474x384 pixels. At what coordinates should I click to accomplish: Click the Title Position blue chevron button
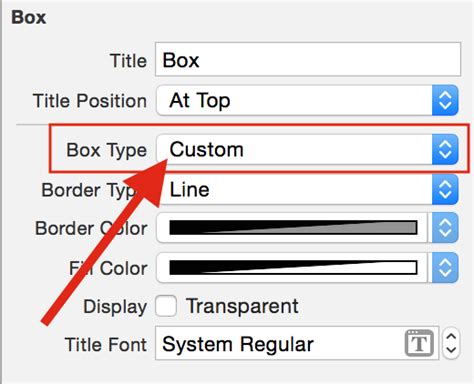click(x=445, y=100)
